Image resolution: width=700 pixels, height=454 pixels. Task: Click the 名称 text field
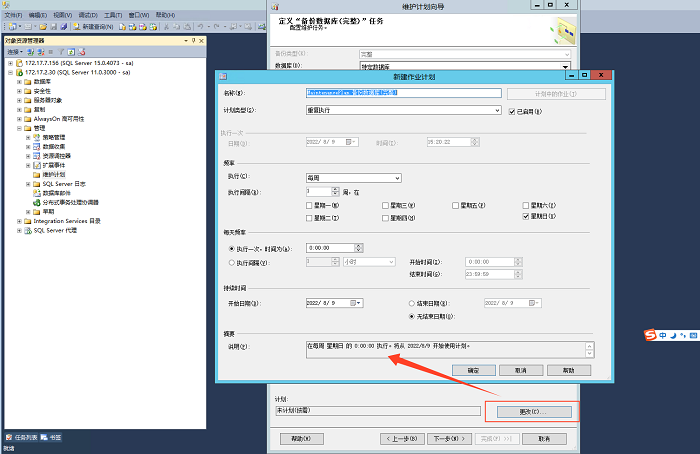402,93
